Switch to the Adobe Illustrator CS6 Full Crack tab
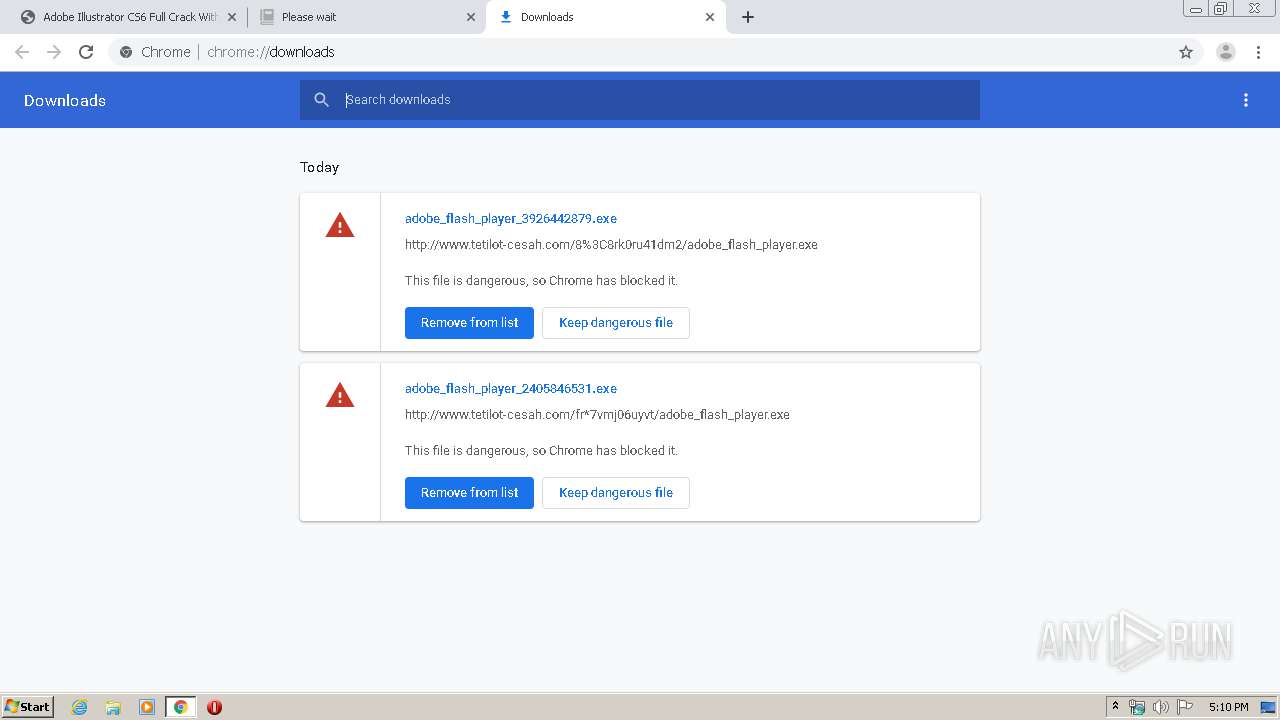The height and width of the screenshot is (720, 1280). tap(127, 17)
